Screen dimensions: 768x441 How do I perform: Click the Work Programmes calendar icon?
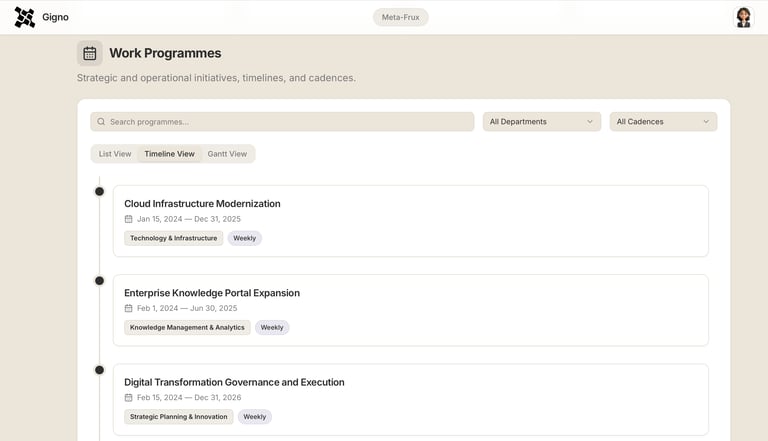(x=90, y=53)
